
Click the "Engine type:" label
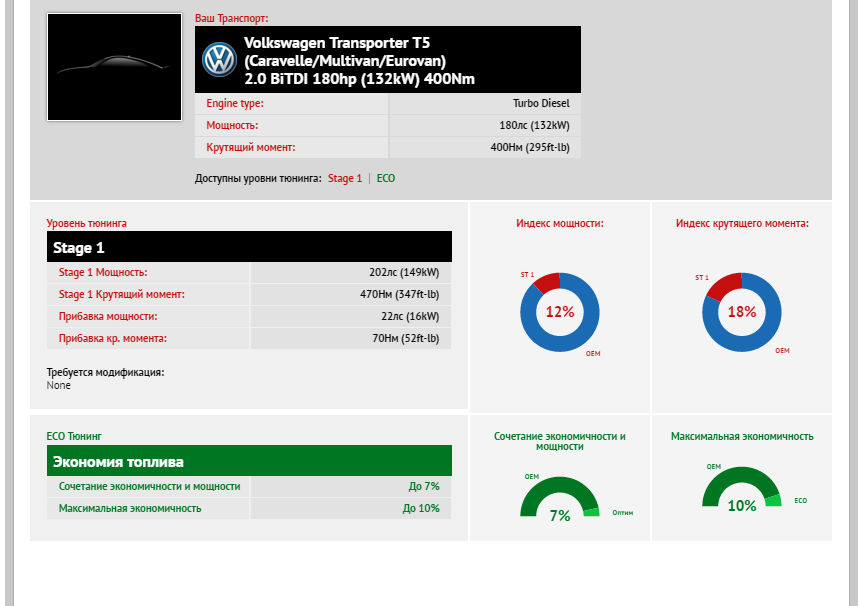[235, 103]
